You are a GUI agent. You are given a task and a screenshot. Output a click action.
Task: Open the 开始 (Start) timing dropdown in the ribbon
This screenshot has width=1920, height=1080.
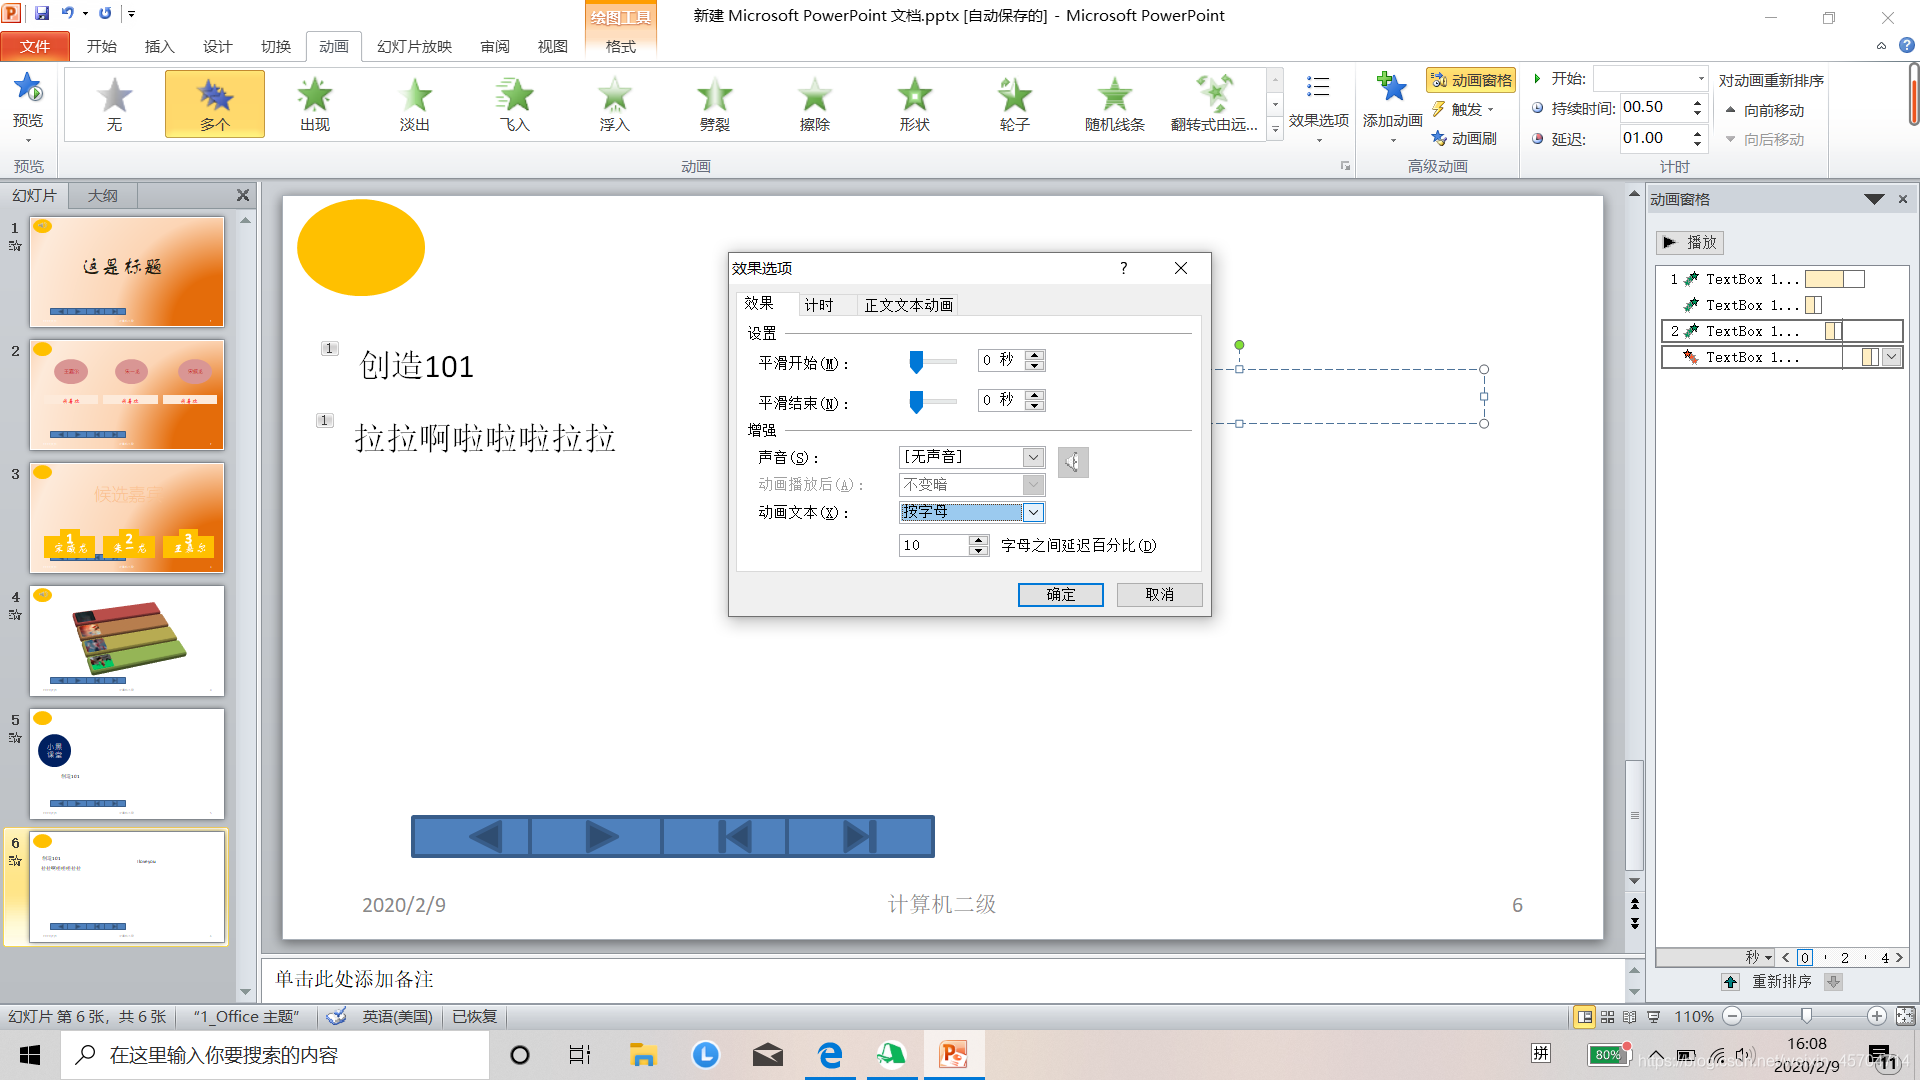(1700, 78)
